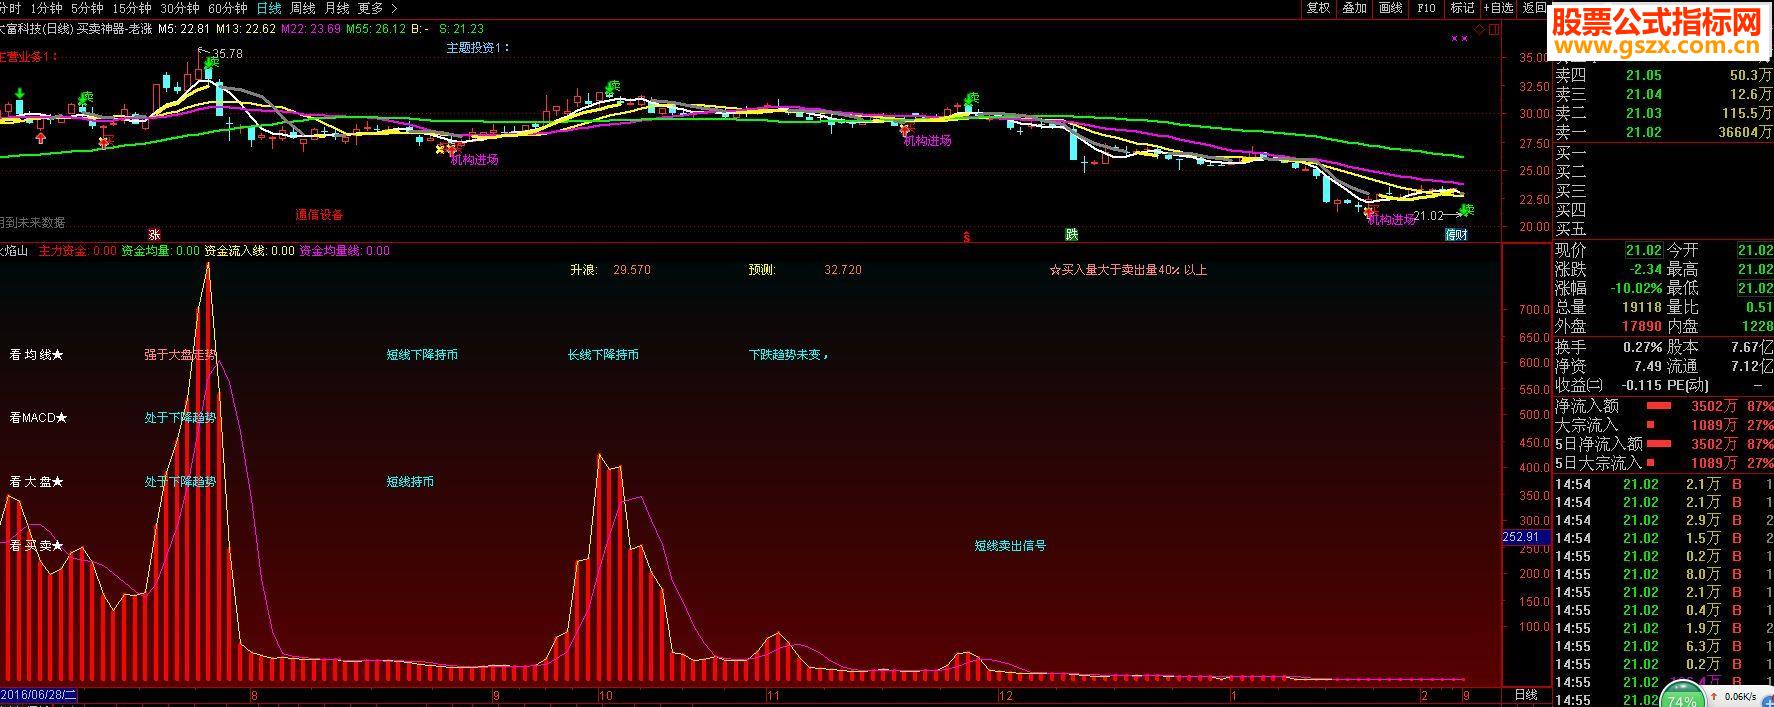Viewport: 1774px width, 707px height.
Task: Click the 短线卖出信号 text
Action: [1010, 546]
